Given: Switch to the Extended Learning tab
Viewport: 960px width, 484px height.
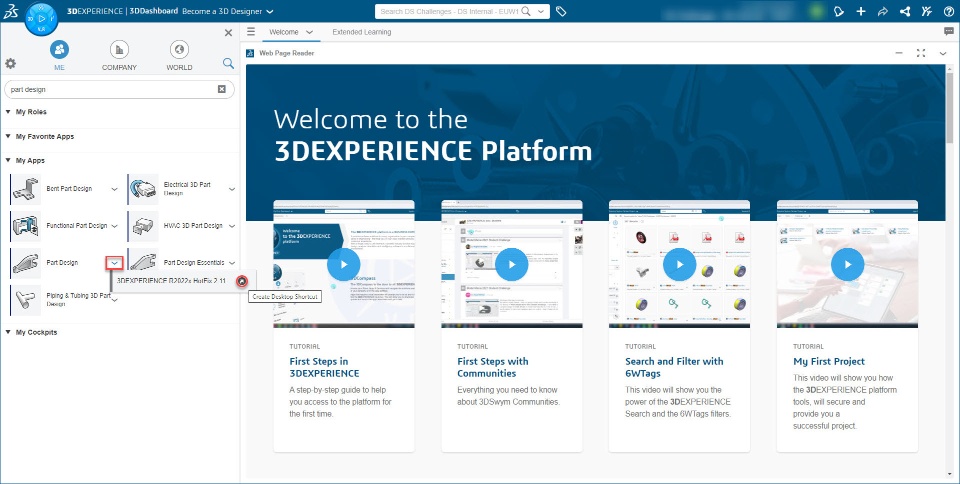Looking at the screenshot, I should pyautogui.click(x=362, y=32).
